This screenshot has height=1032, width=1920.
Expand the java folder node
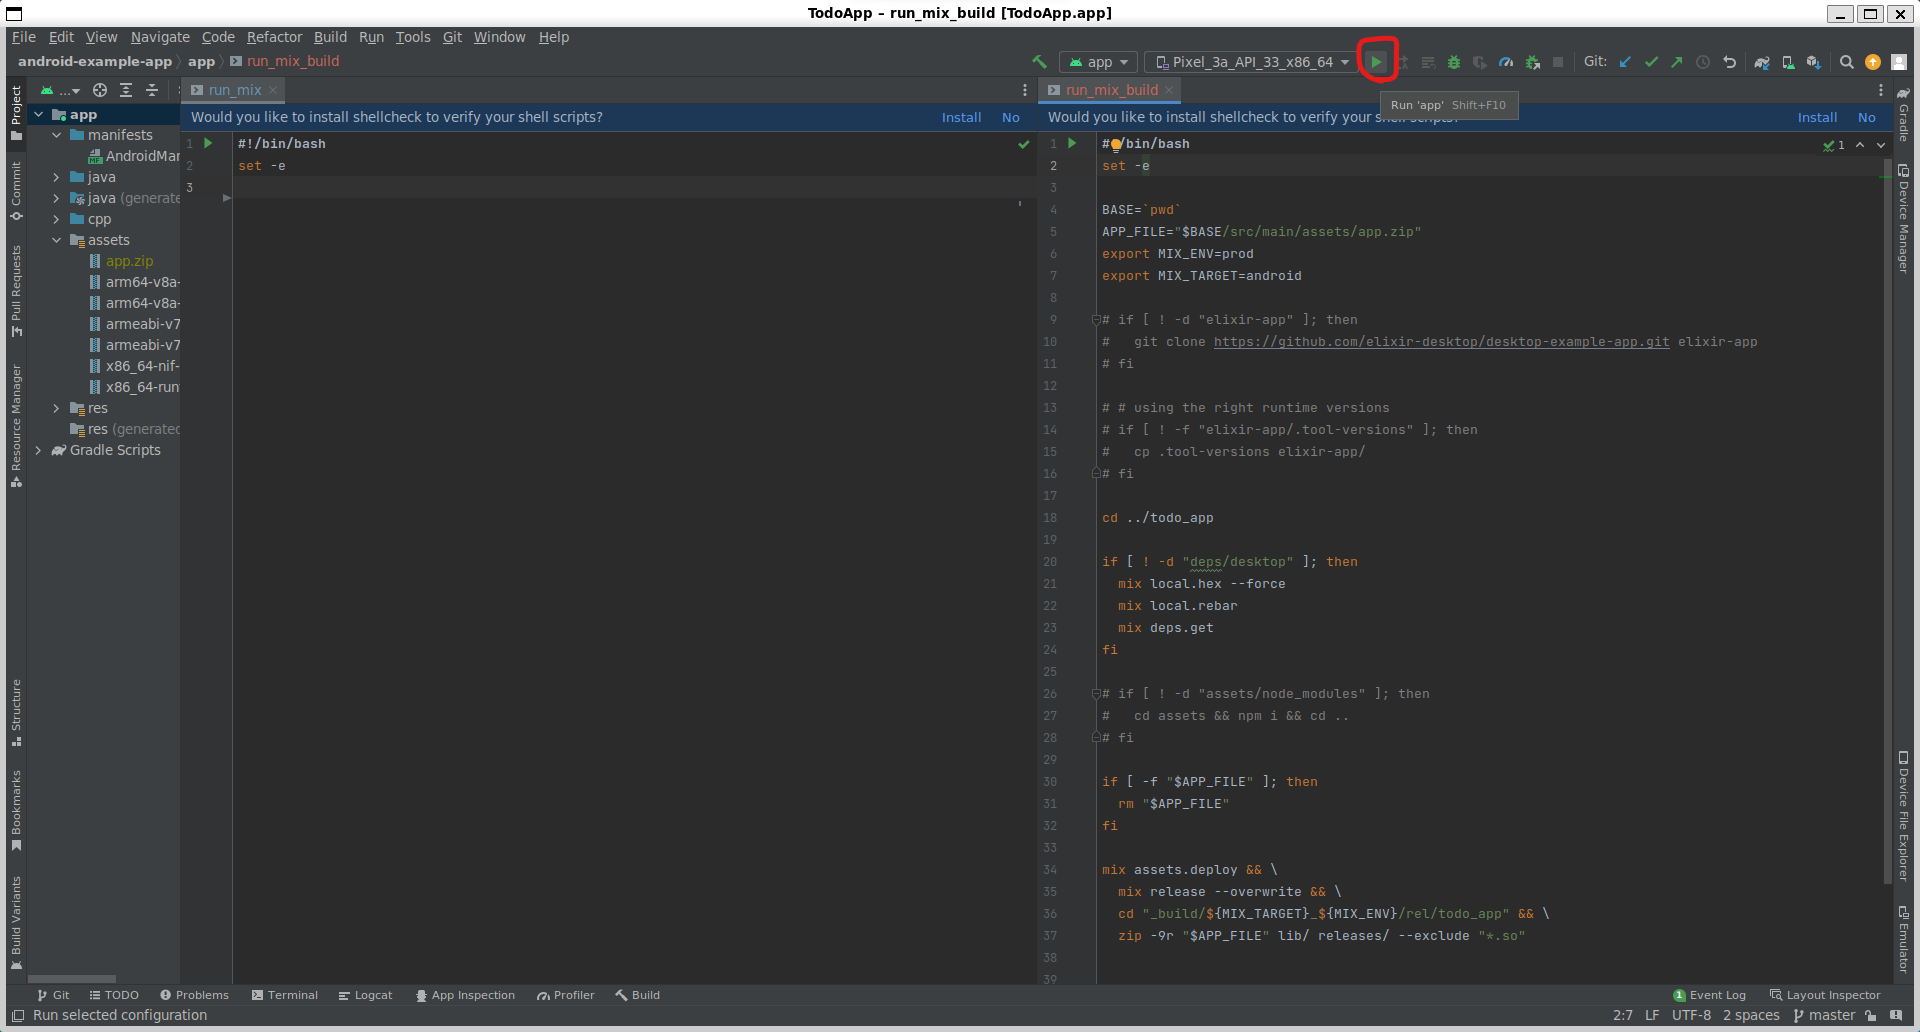click(56, 177)
